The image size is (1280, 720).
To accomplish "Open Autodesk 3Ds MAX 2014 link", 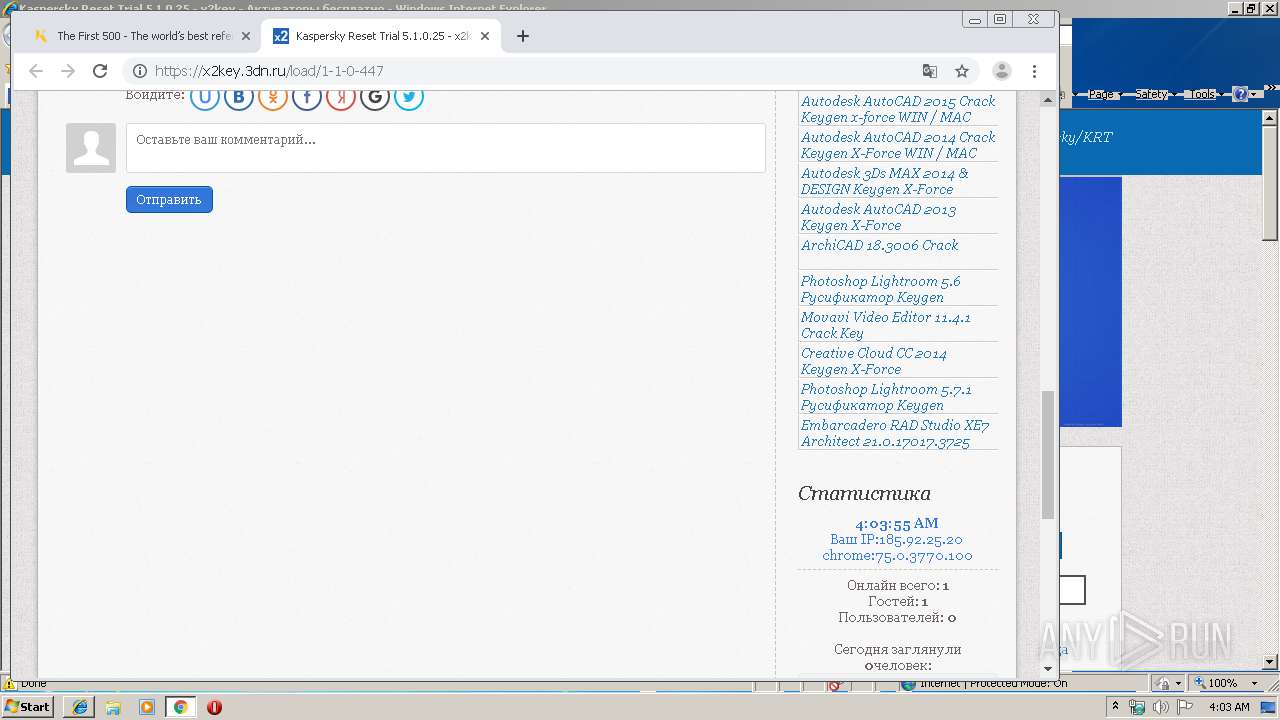I will (885, 181).
